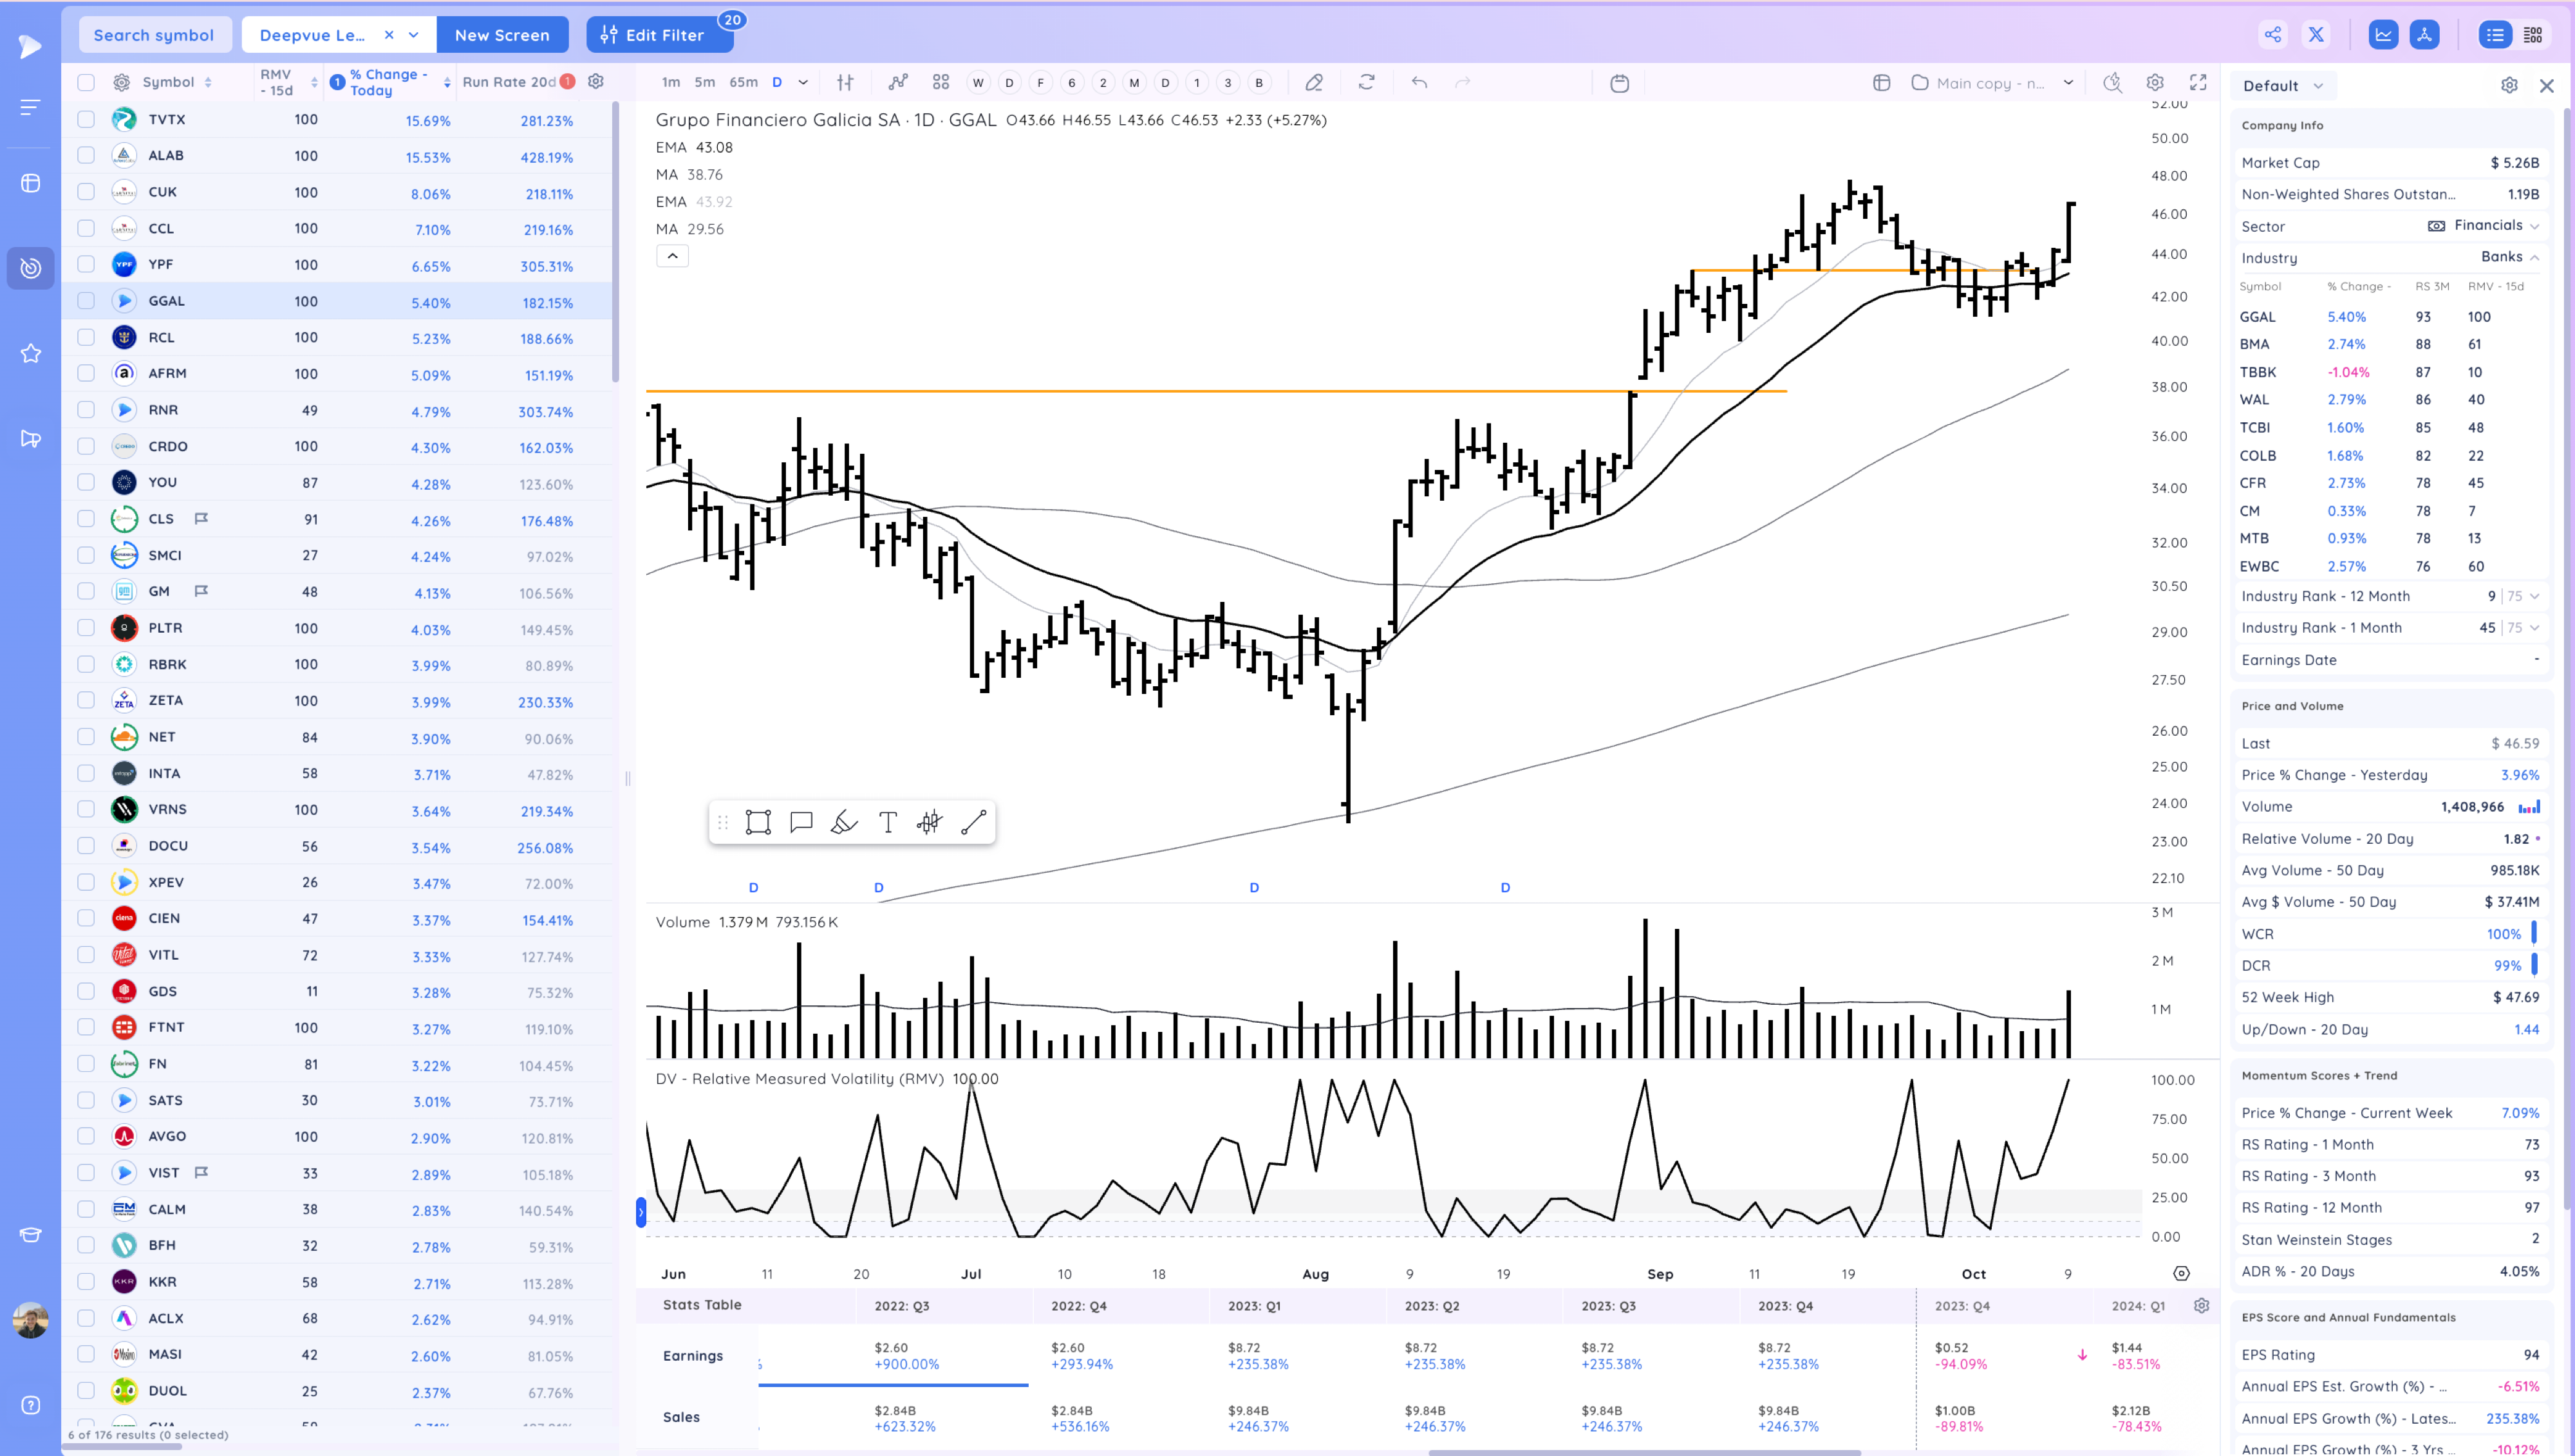This screenshot has height=1456, width=2575.
Task: Click the eraser tool in chart toolbar
Action: (1314, 82)
